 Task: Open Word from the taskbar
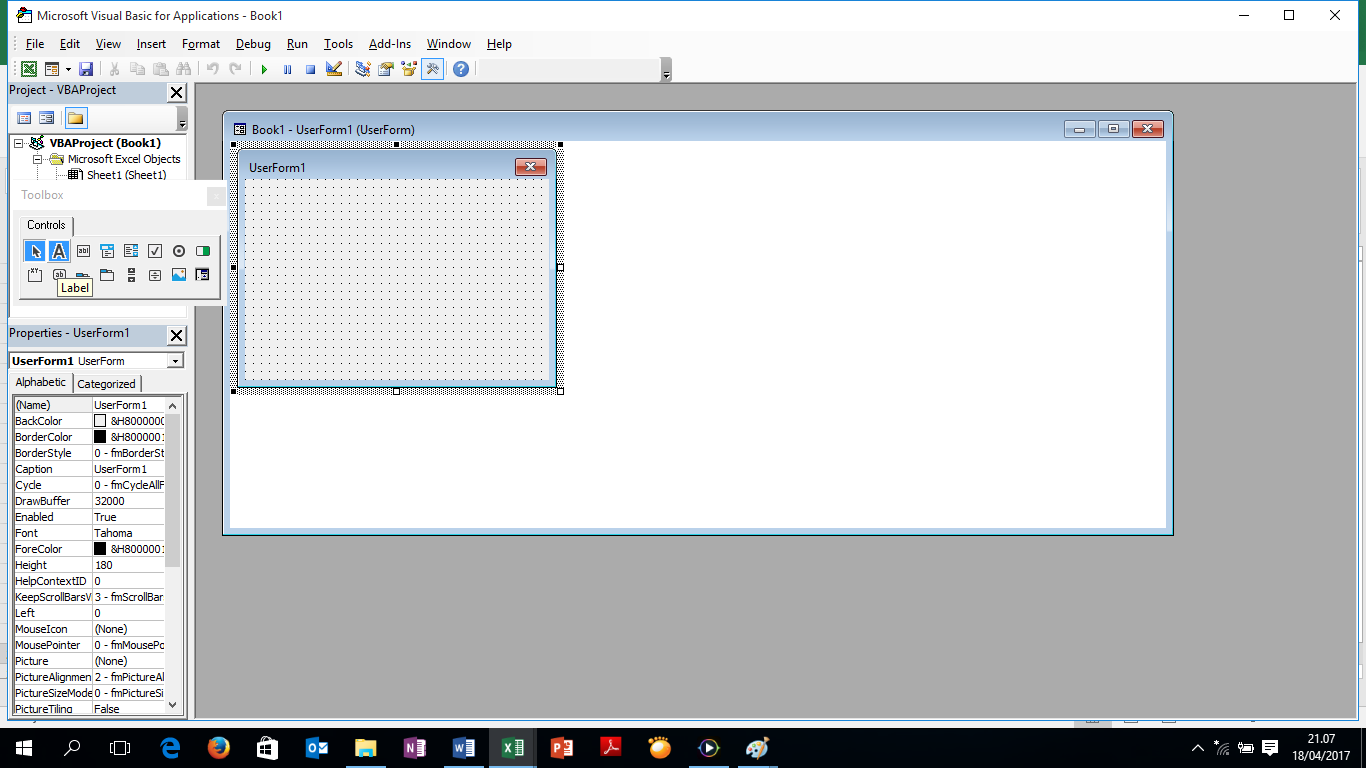pyautogui.click(x=464, y=748)
